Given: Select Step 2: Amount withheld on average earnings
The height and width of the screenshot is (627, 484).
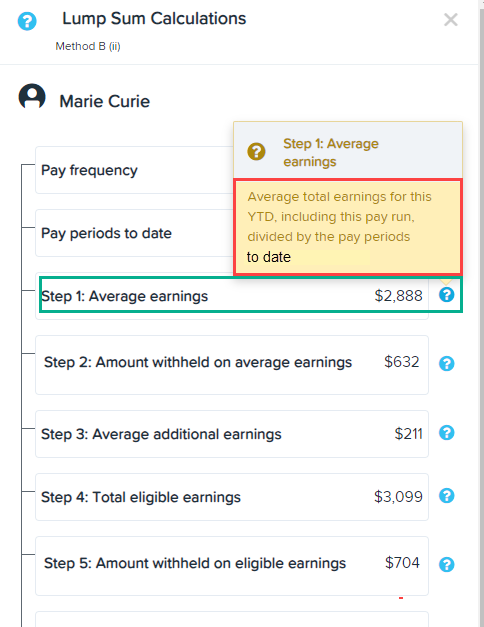Looking at the screenshot, I should pos(232,365).
